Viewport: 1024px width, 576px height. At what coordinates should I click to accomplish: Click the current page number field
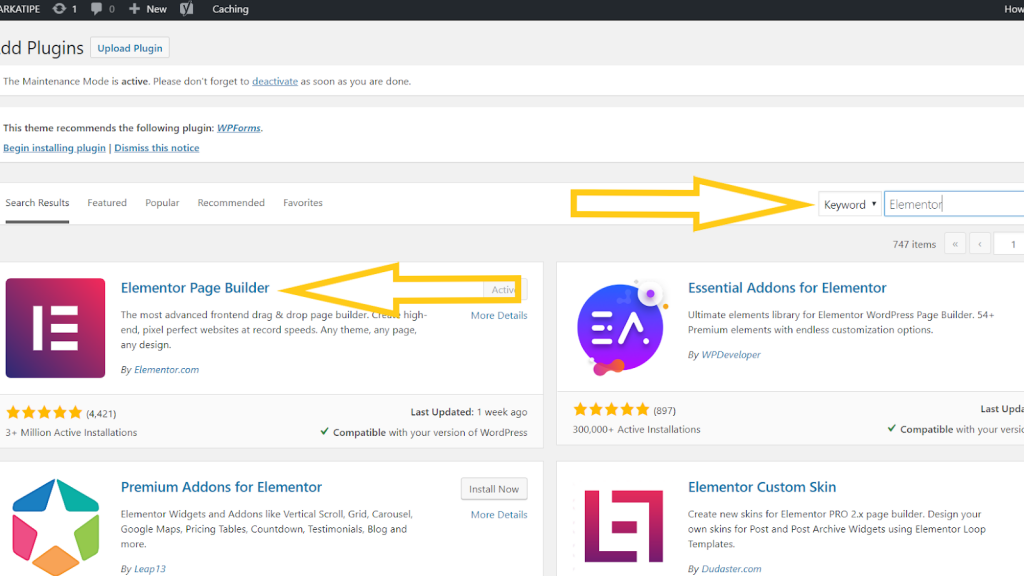1009,244
